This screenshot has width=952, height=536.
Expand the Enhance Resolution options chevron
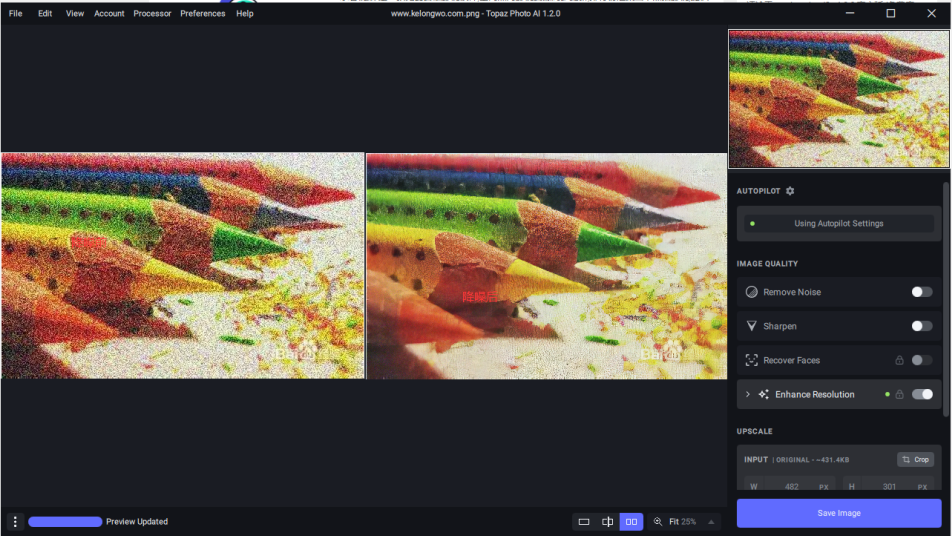pos(747,395)
